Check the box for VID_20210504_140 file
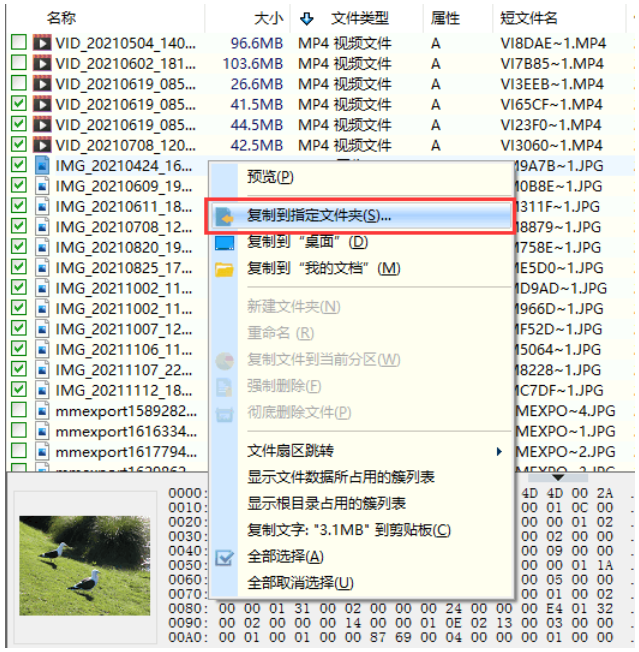The height and width of the screenshot is (652, 639). tap(19, 43)
